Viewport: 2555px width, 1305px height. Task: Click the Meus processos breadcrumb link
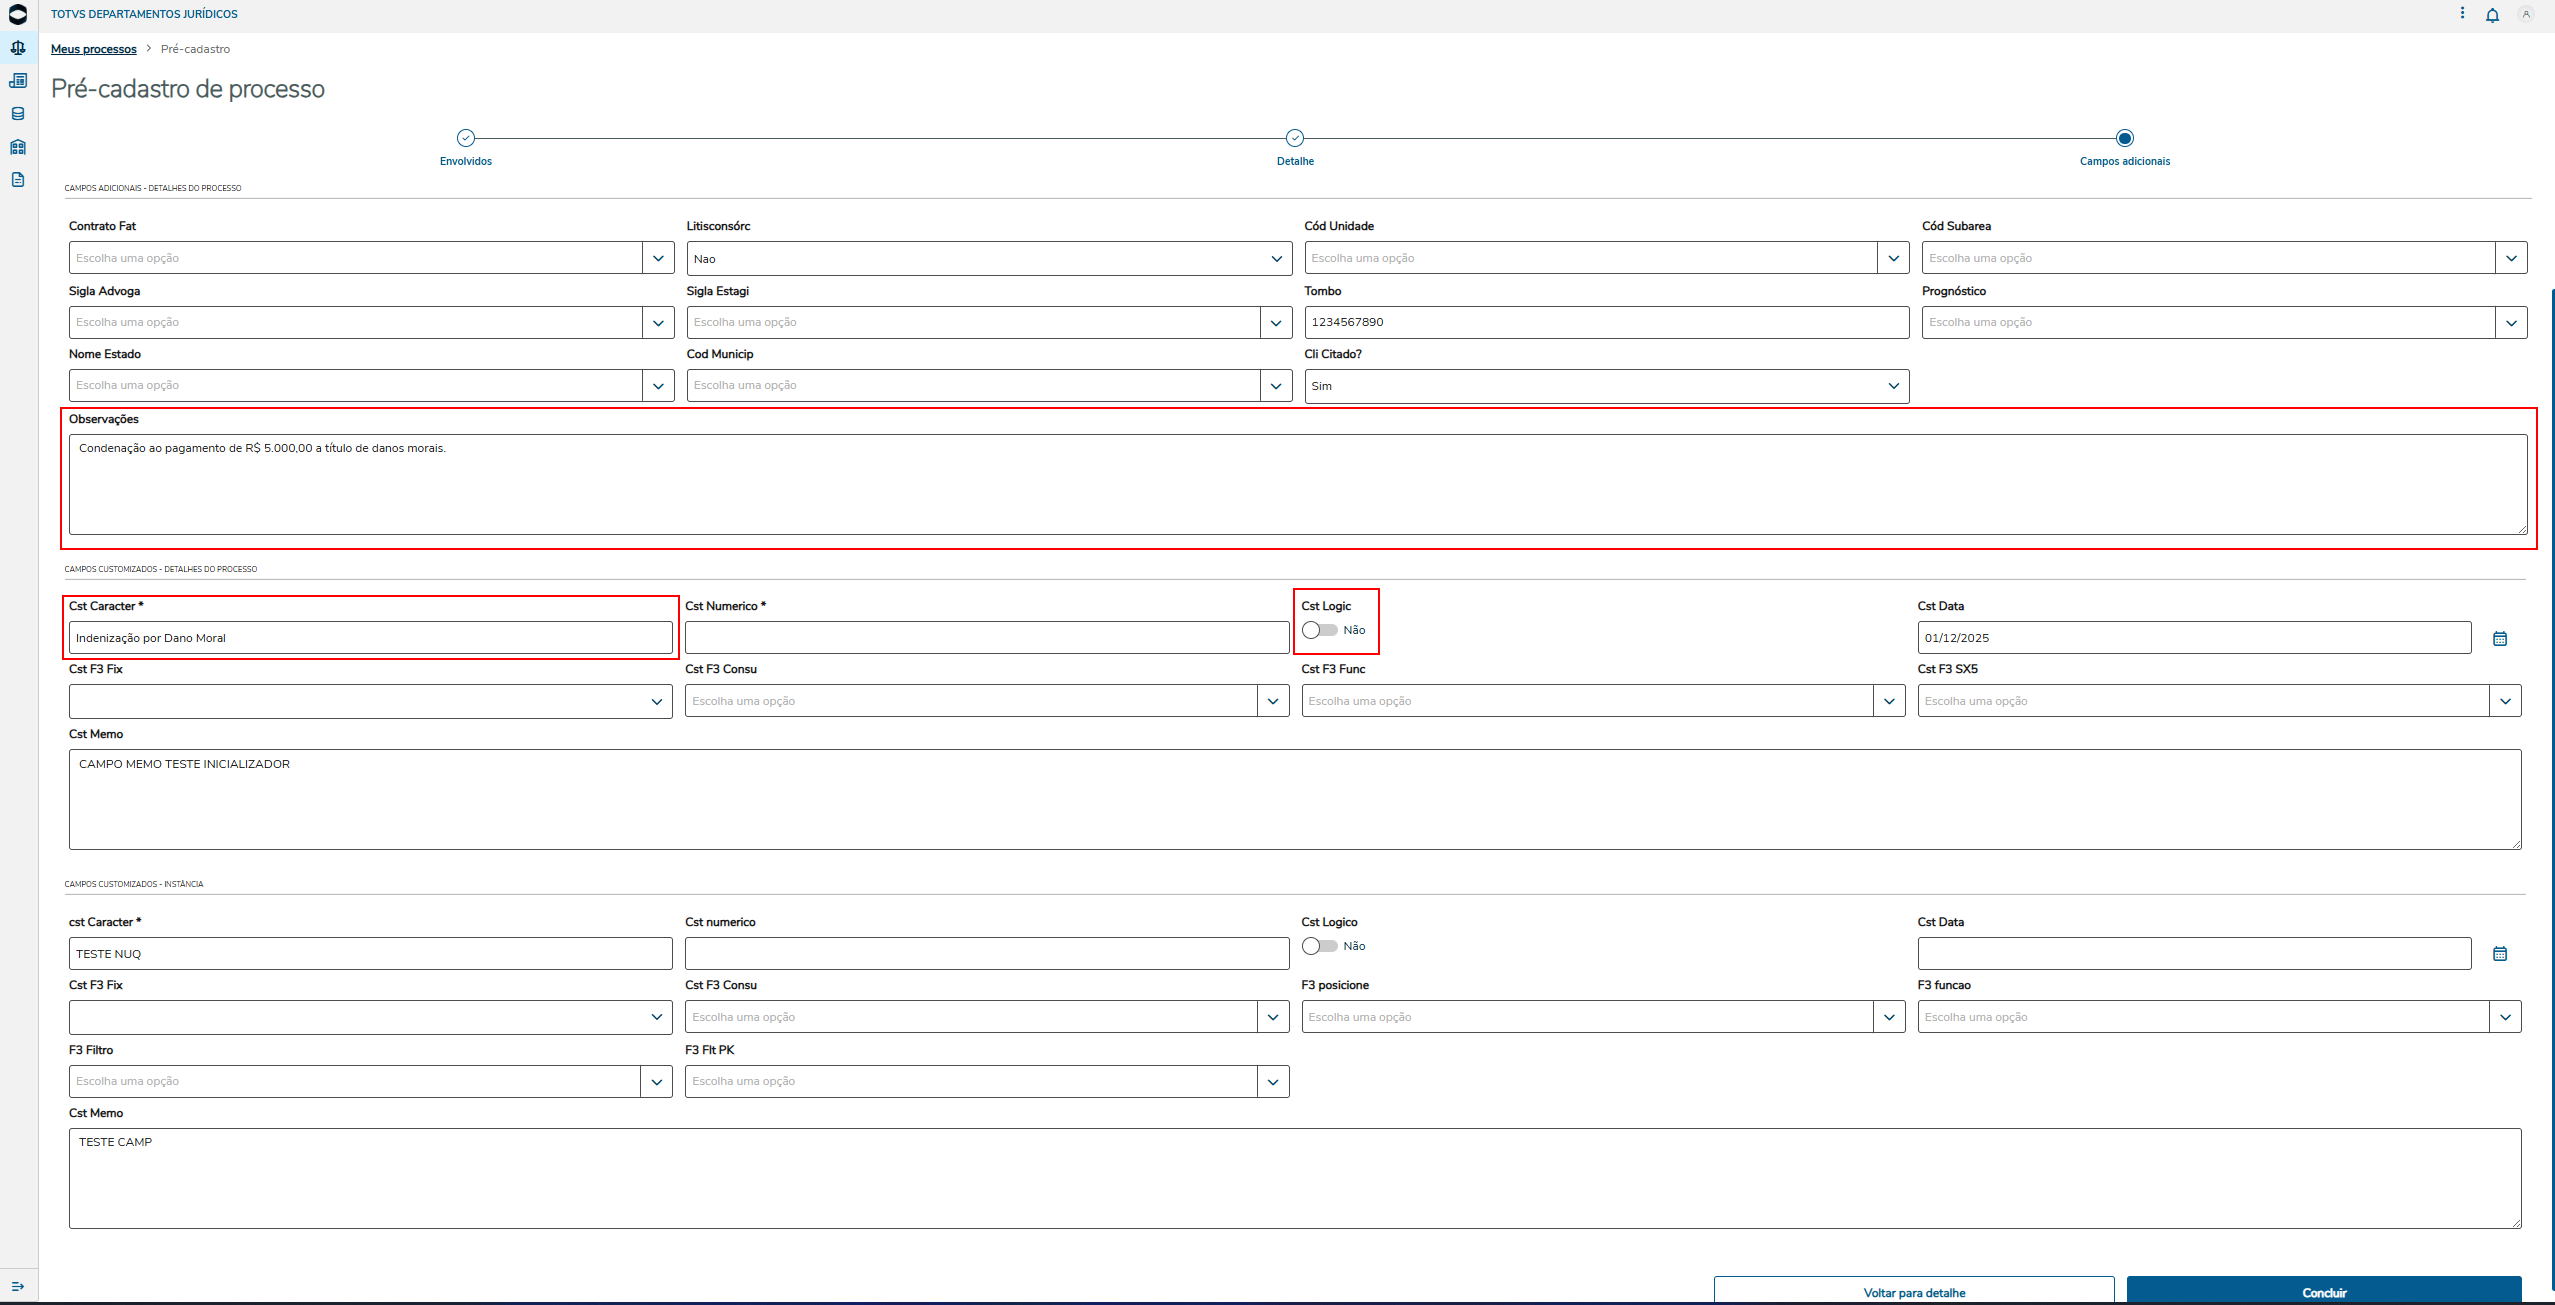(94, 49)
